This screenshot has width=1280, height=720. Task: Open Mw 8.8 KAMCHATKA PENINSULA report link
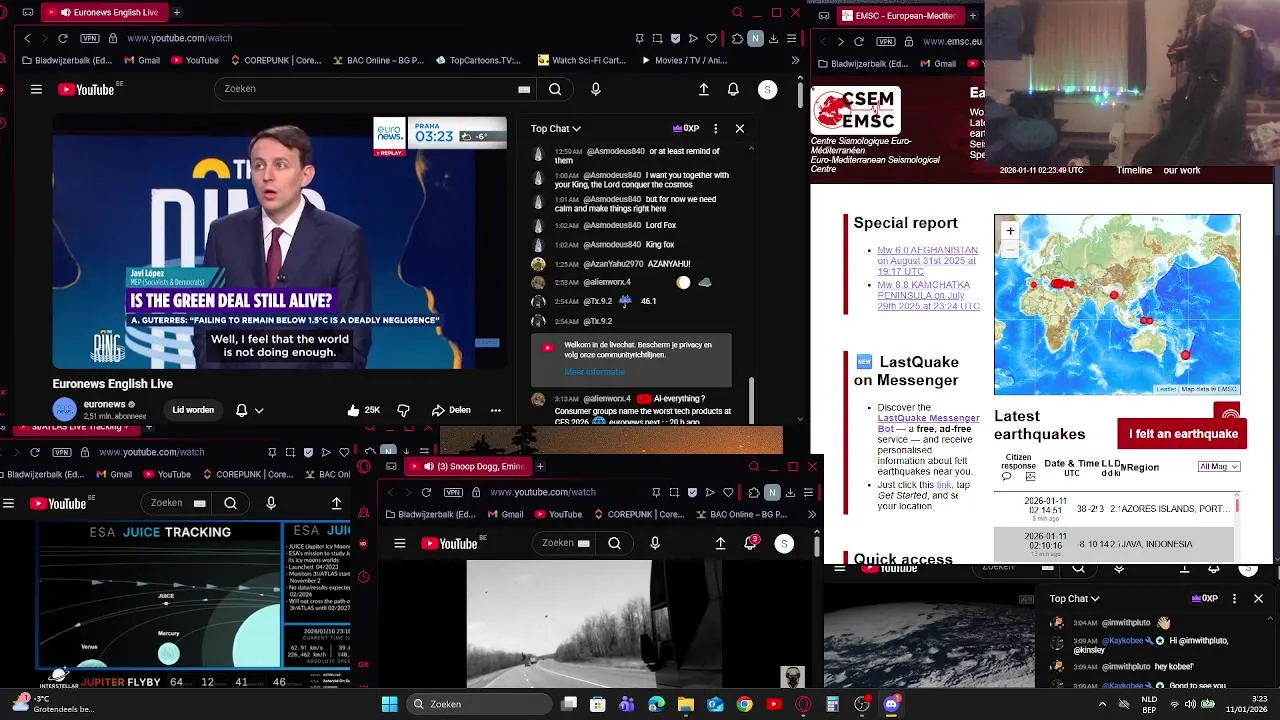(x=928, y=295)
